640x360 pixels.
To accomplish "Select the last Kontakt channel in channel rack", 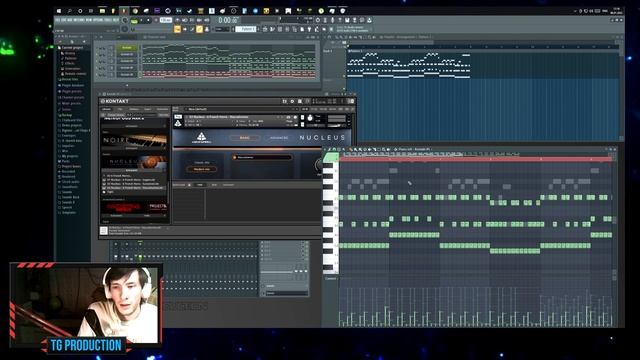I will [x=127, y=75].
